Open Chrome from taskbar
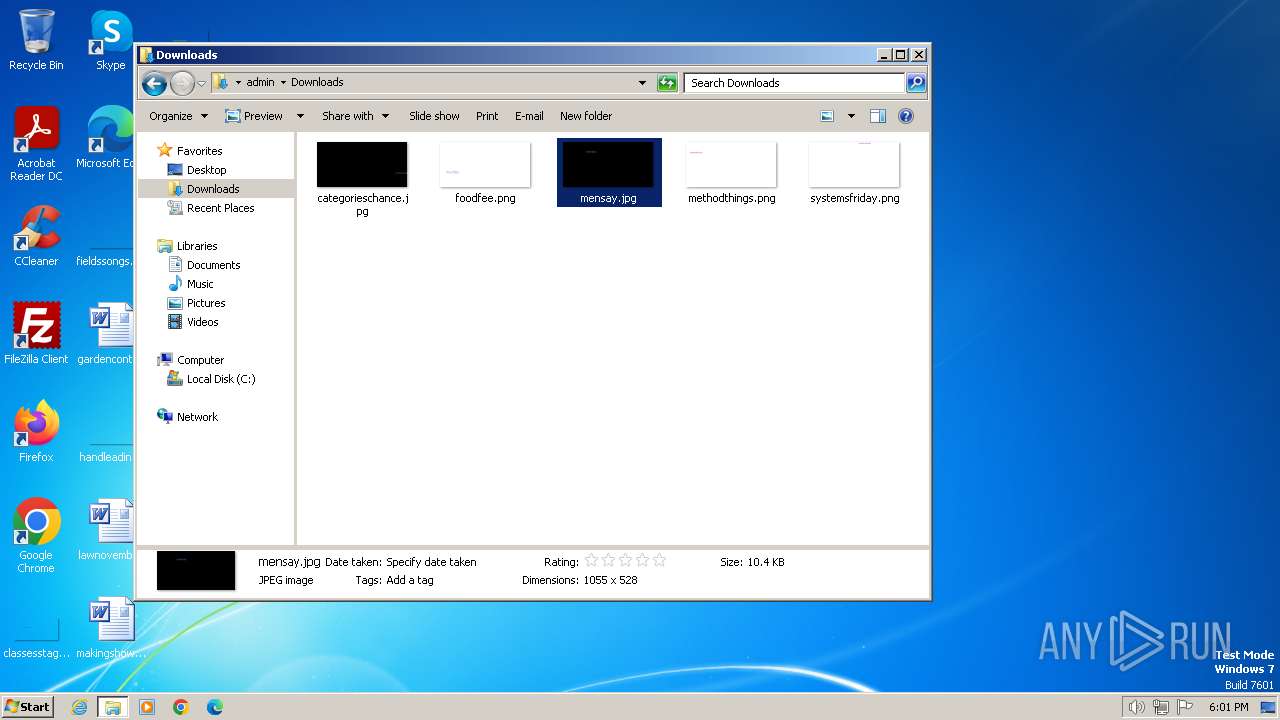 [x=180, y=707]
